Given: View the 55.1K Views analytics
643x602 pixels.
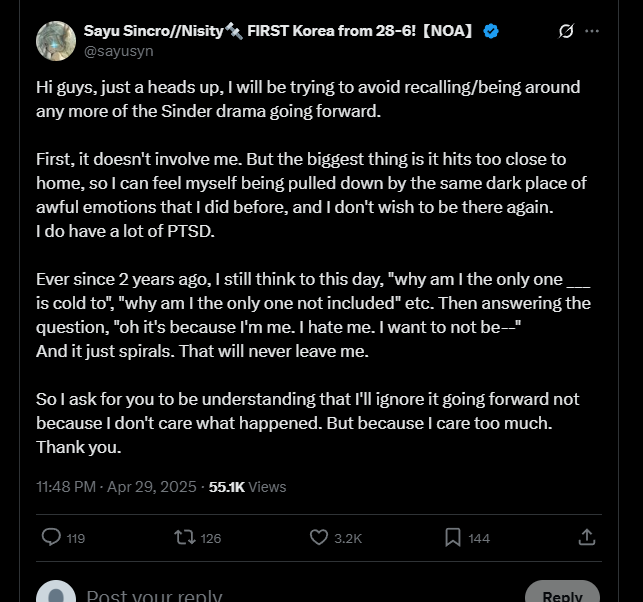Looking at the screenshot, I should click(247, 487).
